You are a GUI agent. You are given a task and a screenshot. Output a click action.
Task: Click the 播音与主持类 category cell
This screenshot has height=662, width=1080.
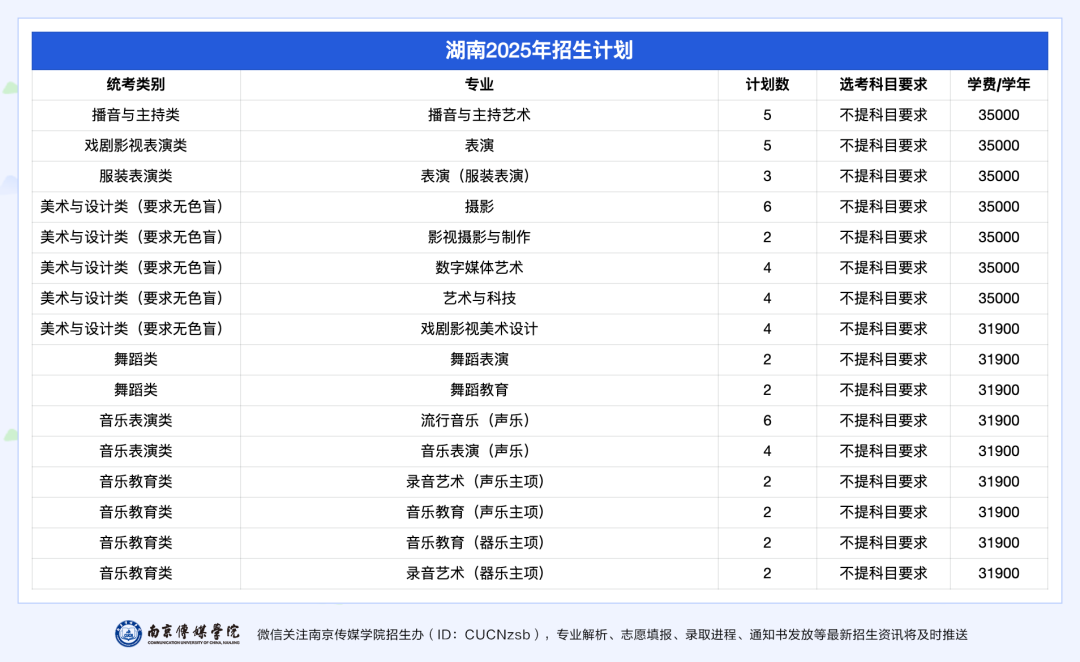136,115
